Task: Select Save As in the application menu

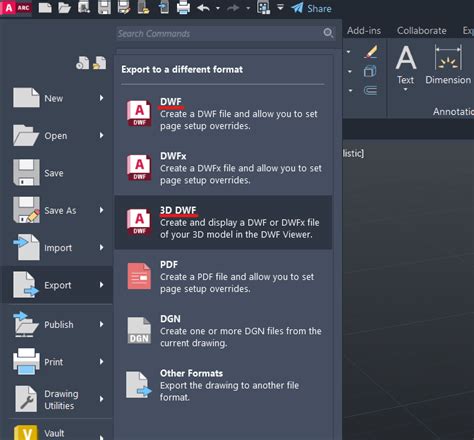Action: pos(58,210)
